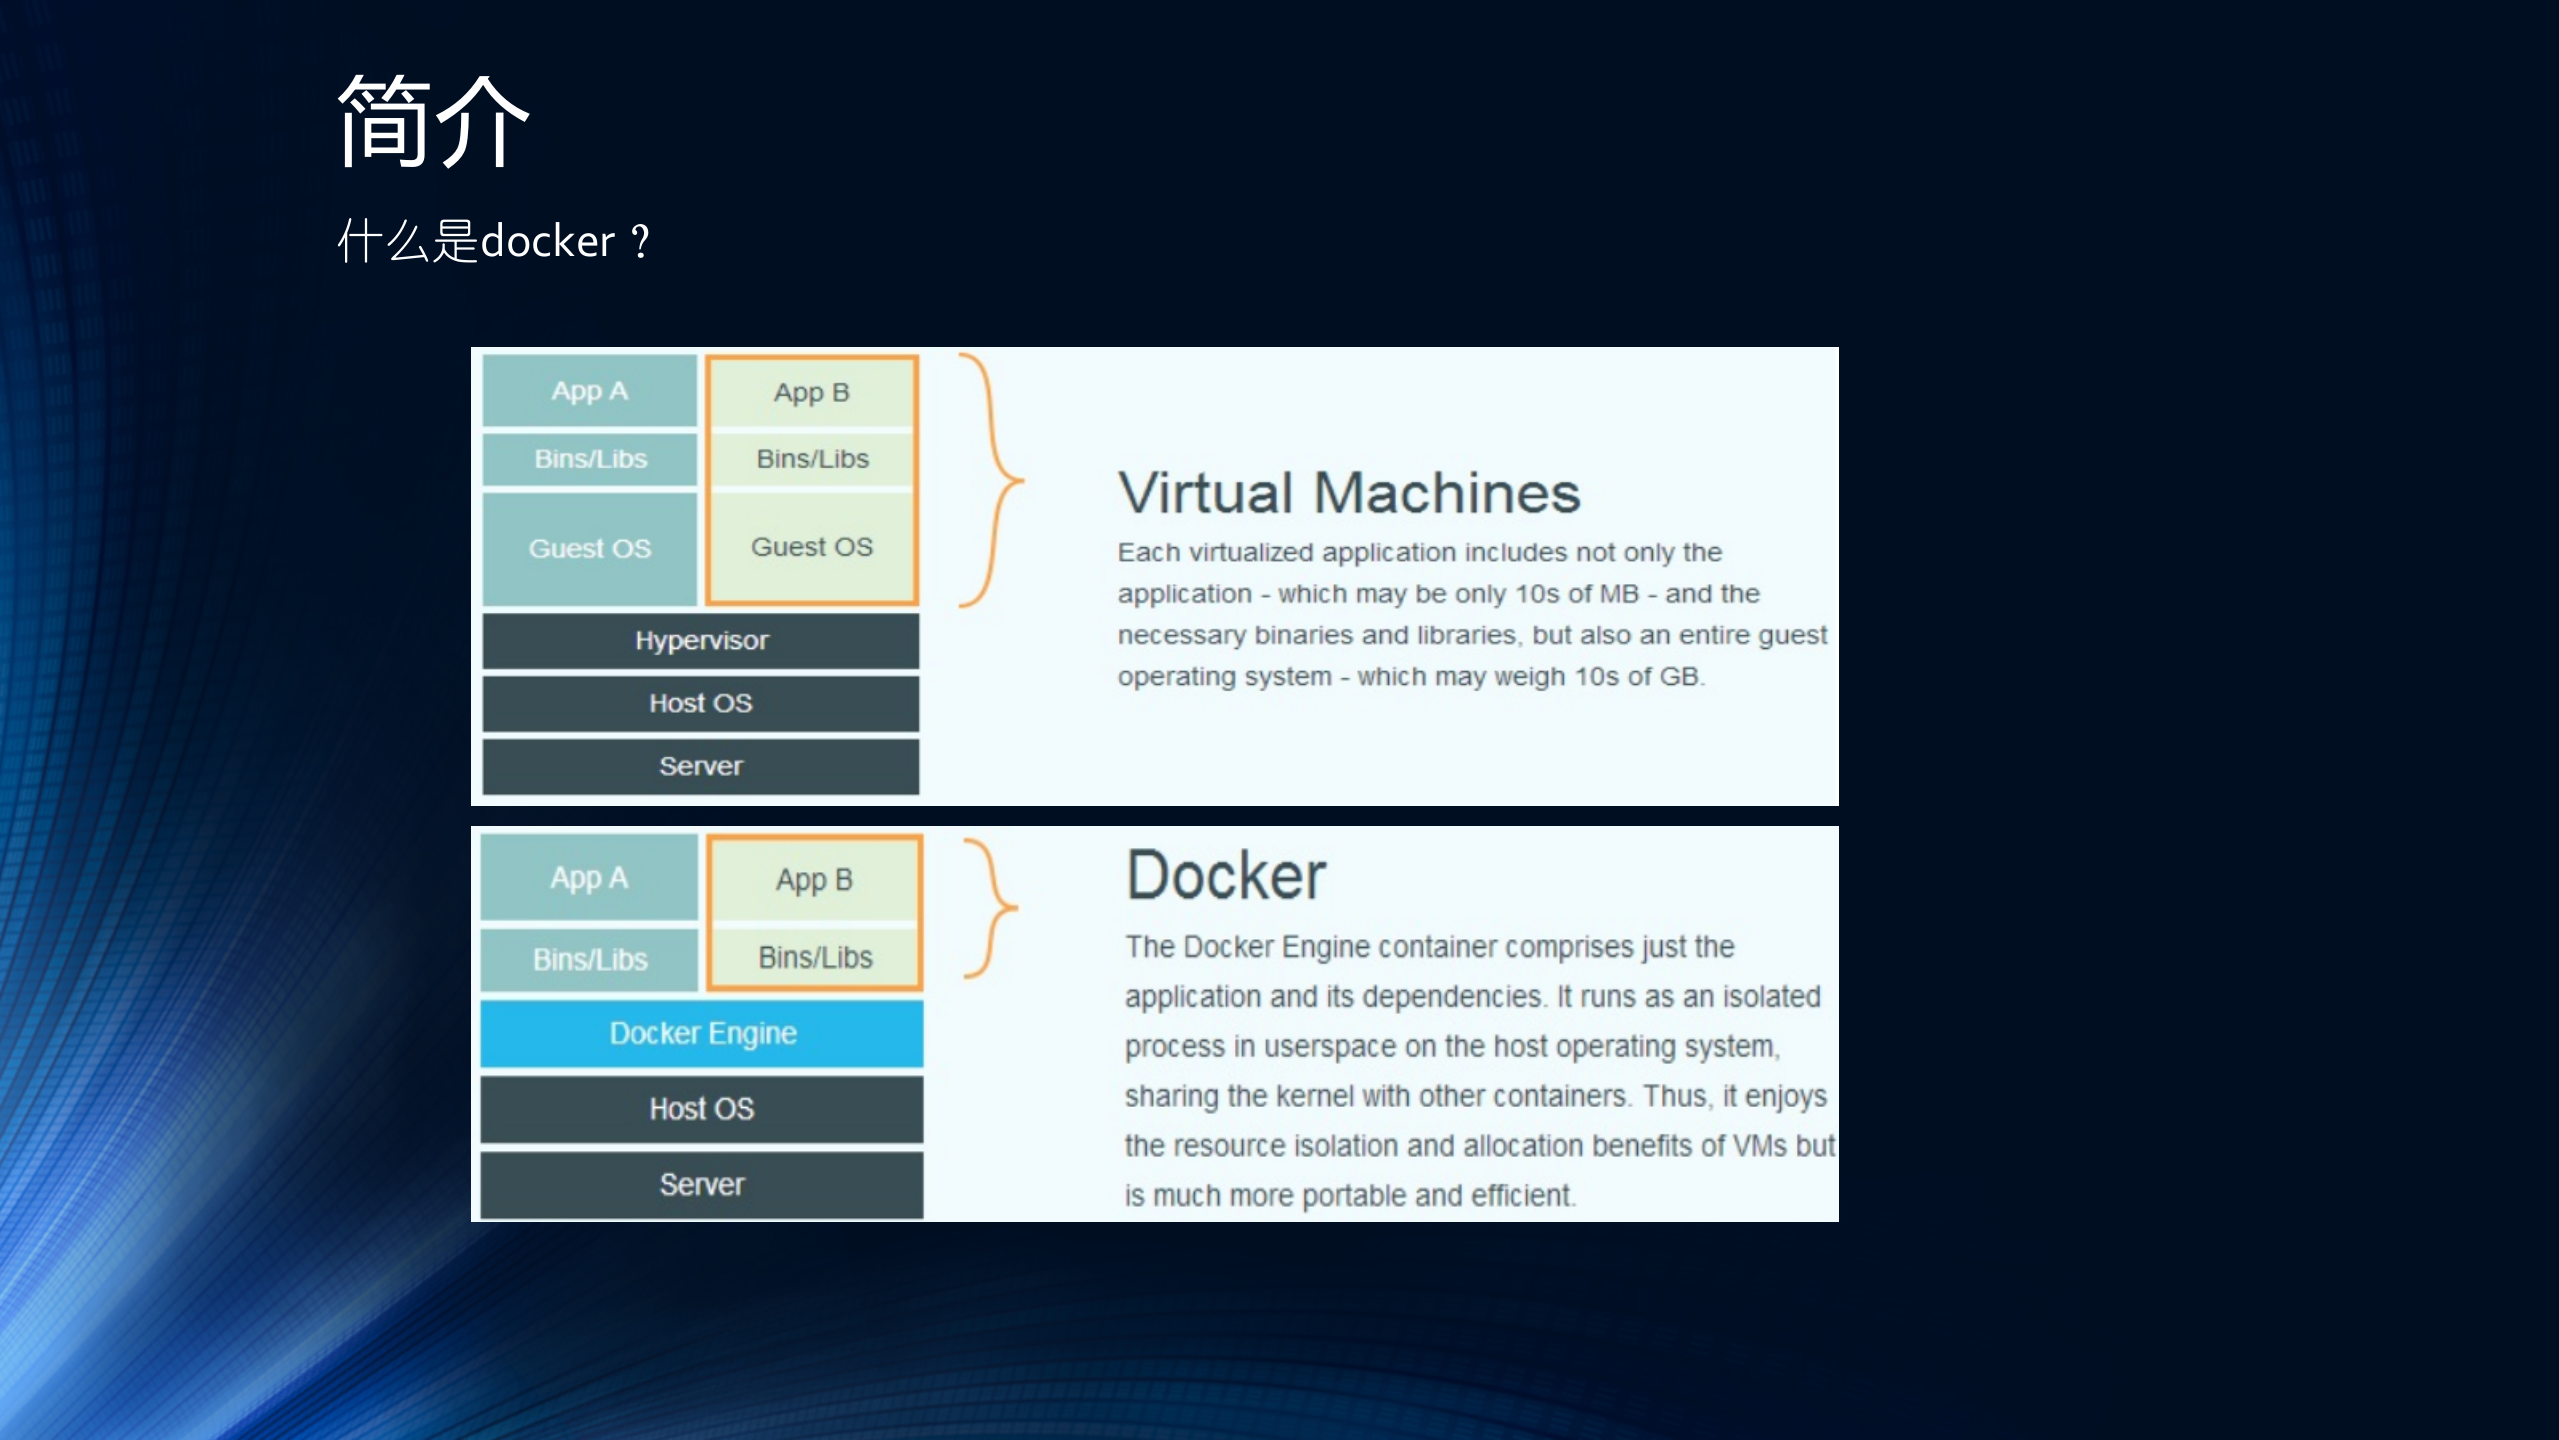Click the App A block in the VM diagram
2559x1440 pixels.
click(x=588, y=391)
